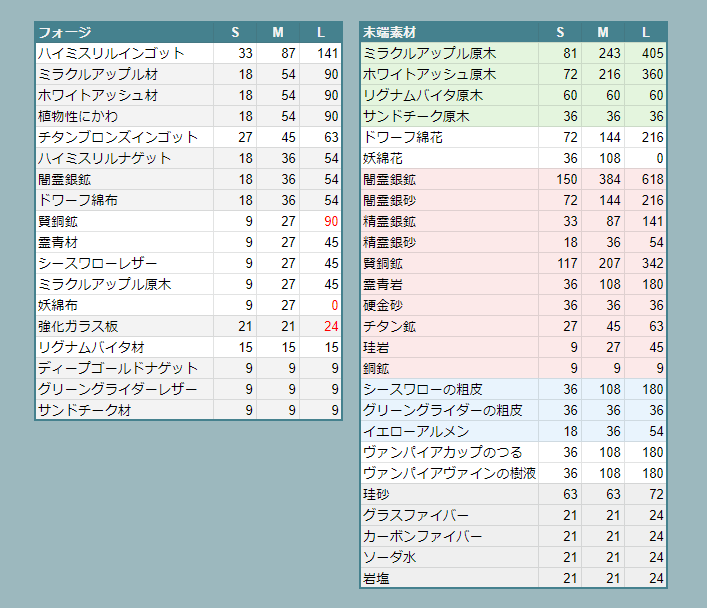Click the シースワローの粗皮 cell
The image size is (707, 608).
tap(450, 389)
